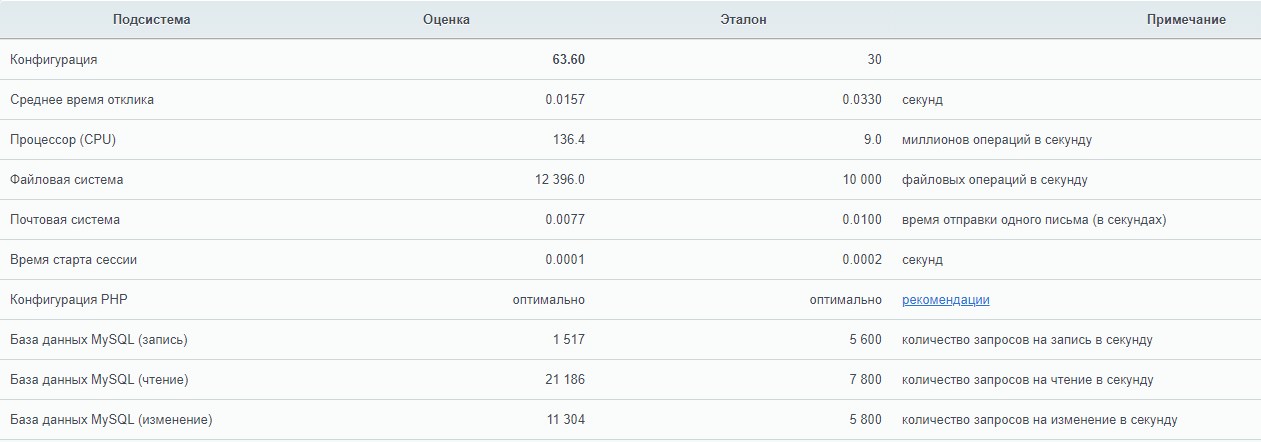Select the Конфигурация row label
Screen dimensions: 1261x442
(x=54, y=60)
